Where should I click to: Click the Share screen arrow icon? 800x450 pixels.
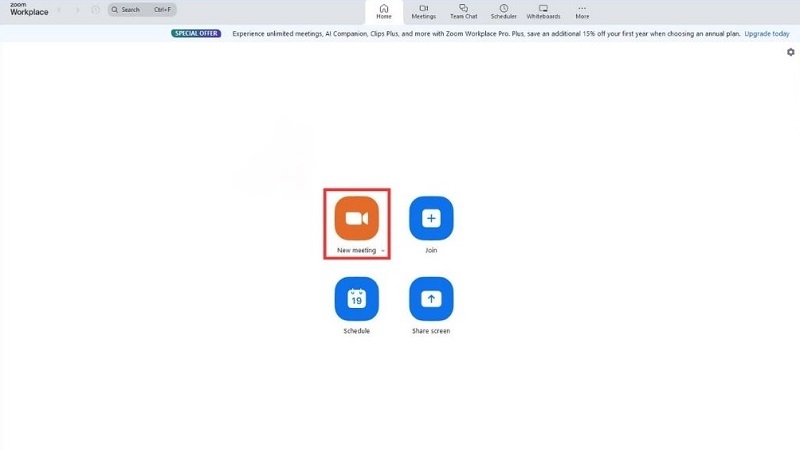pyautogui.click(x=431, y=298)
